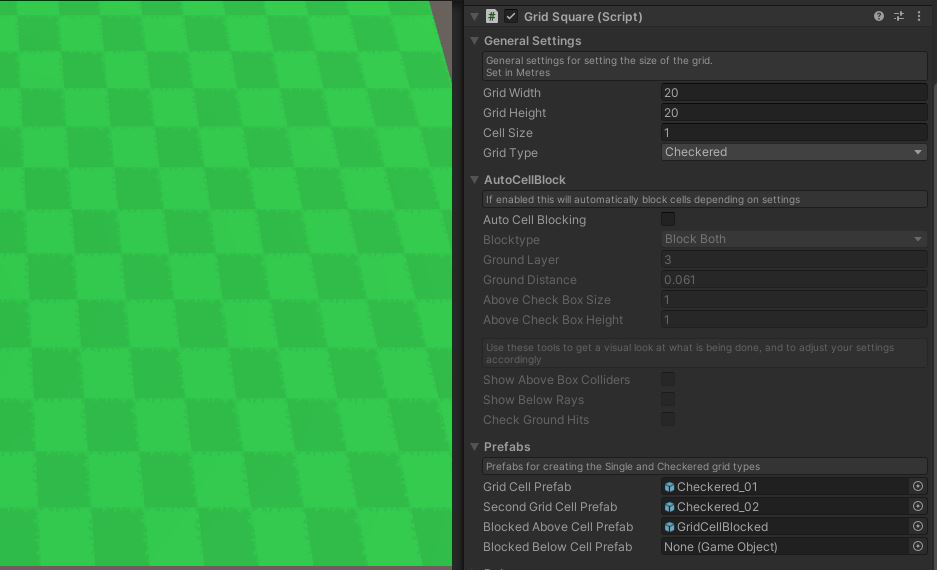
Task: Click the Auto Cell Blocking label
Action: point(534,219)
